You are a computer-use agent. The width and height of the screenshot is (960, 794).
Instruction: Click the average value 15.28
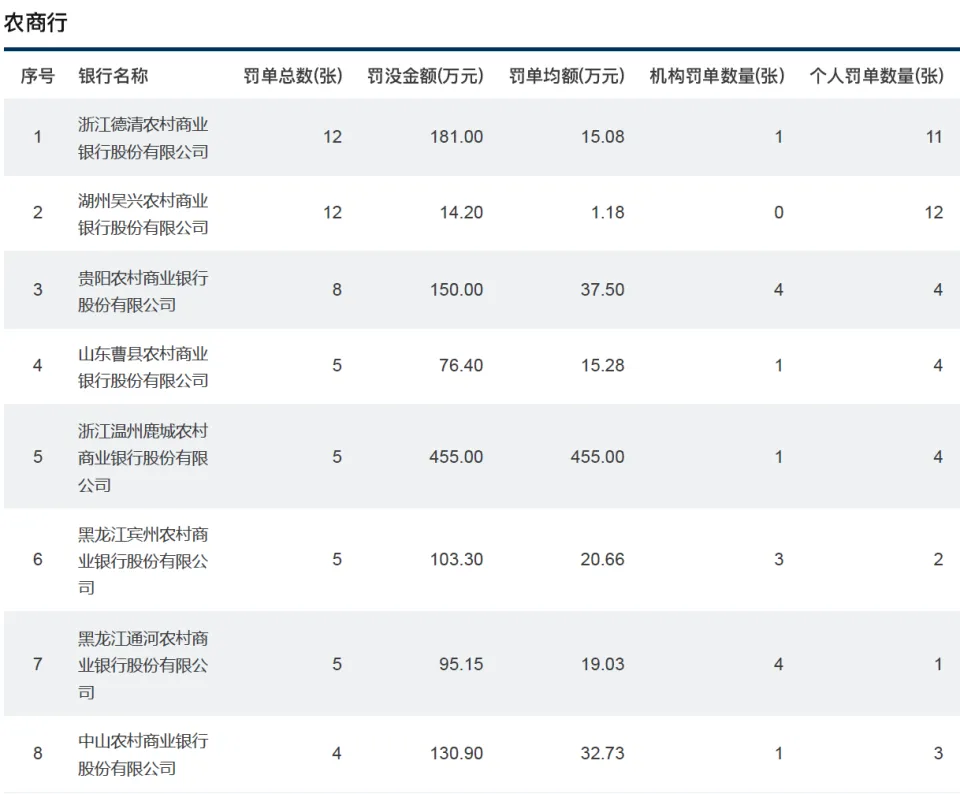(x=603, y=365)
